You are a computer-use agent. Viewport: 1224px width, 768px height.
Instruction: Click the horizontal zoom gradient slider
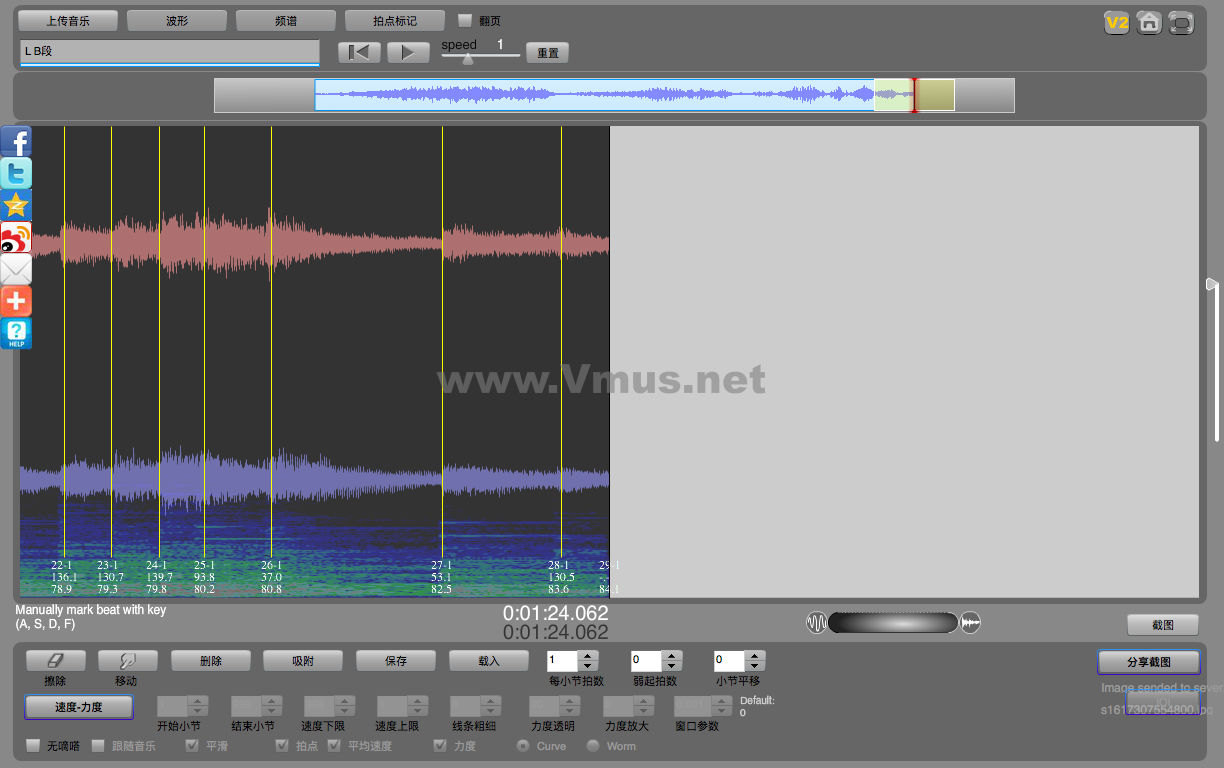tap(893, 623)
